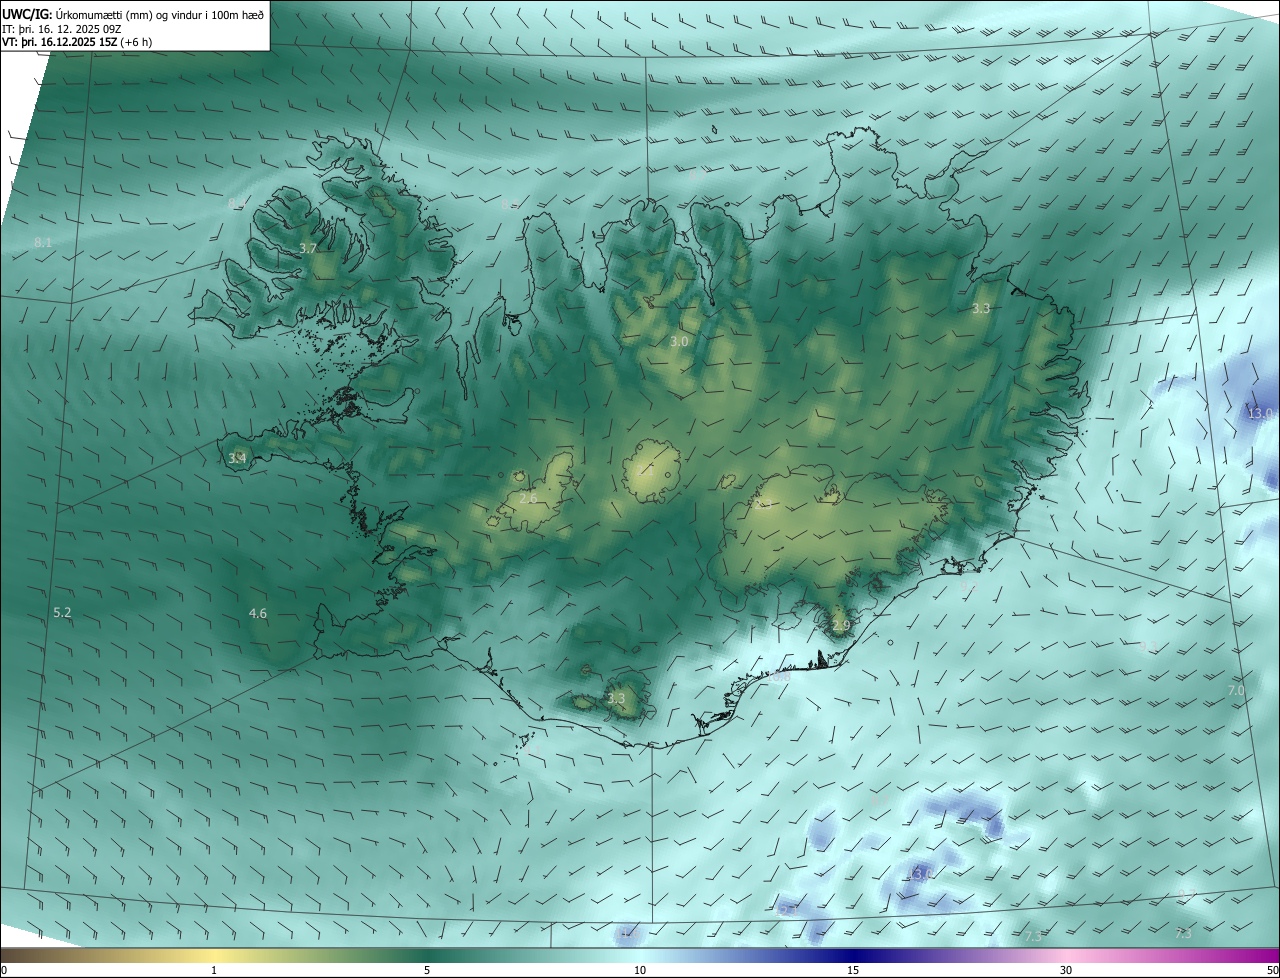Viewport: 1280px width, 978px height.
Task: Click the 30 tick on the color scale
Action: click(1066, 971)
